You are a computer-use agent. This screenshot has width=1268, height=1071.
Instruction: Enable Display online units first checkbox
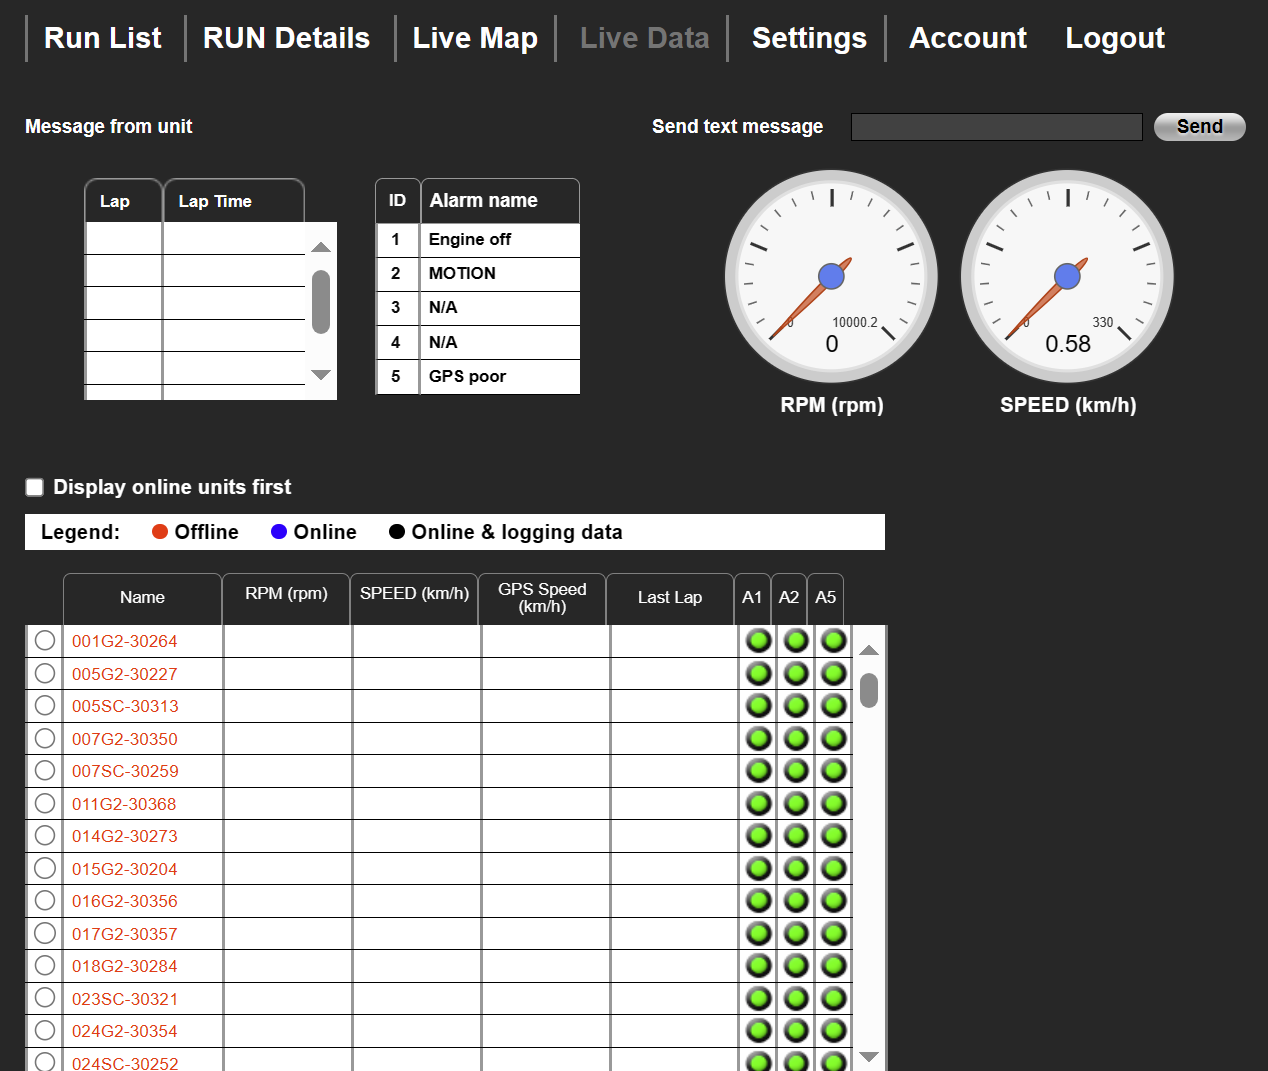35,487
